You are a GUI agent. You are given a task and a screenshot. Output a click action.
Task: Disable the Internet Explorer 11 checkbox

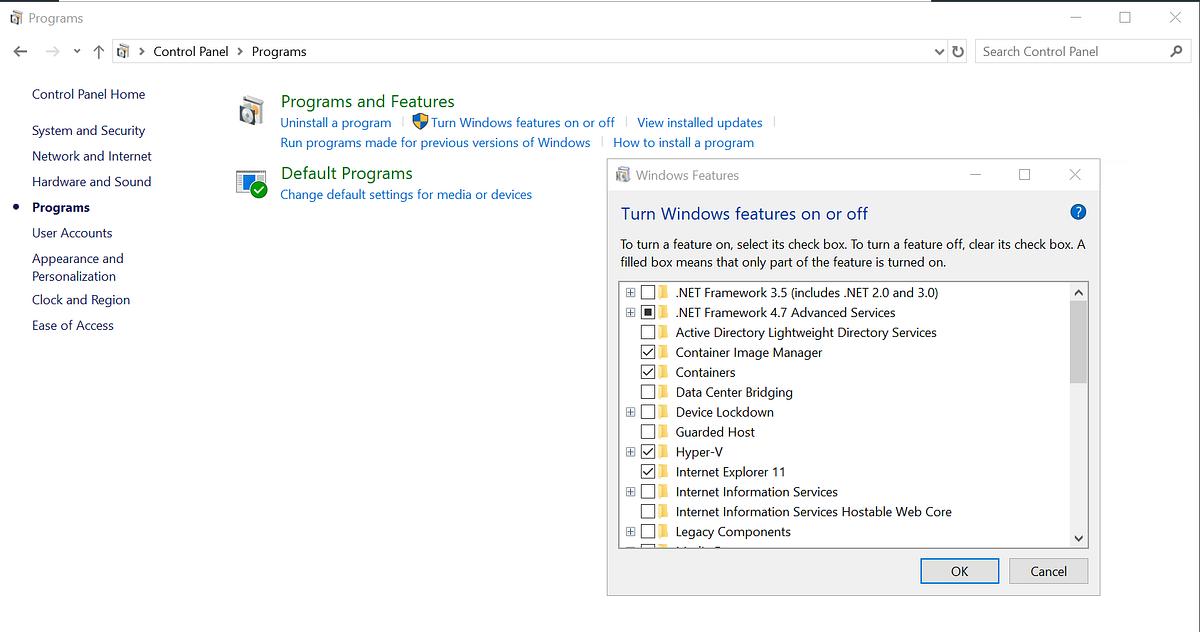tap(646, 471)
